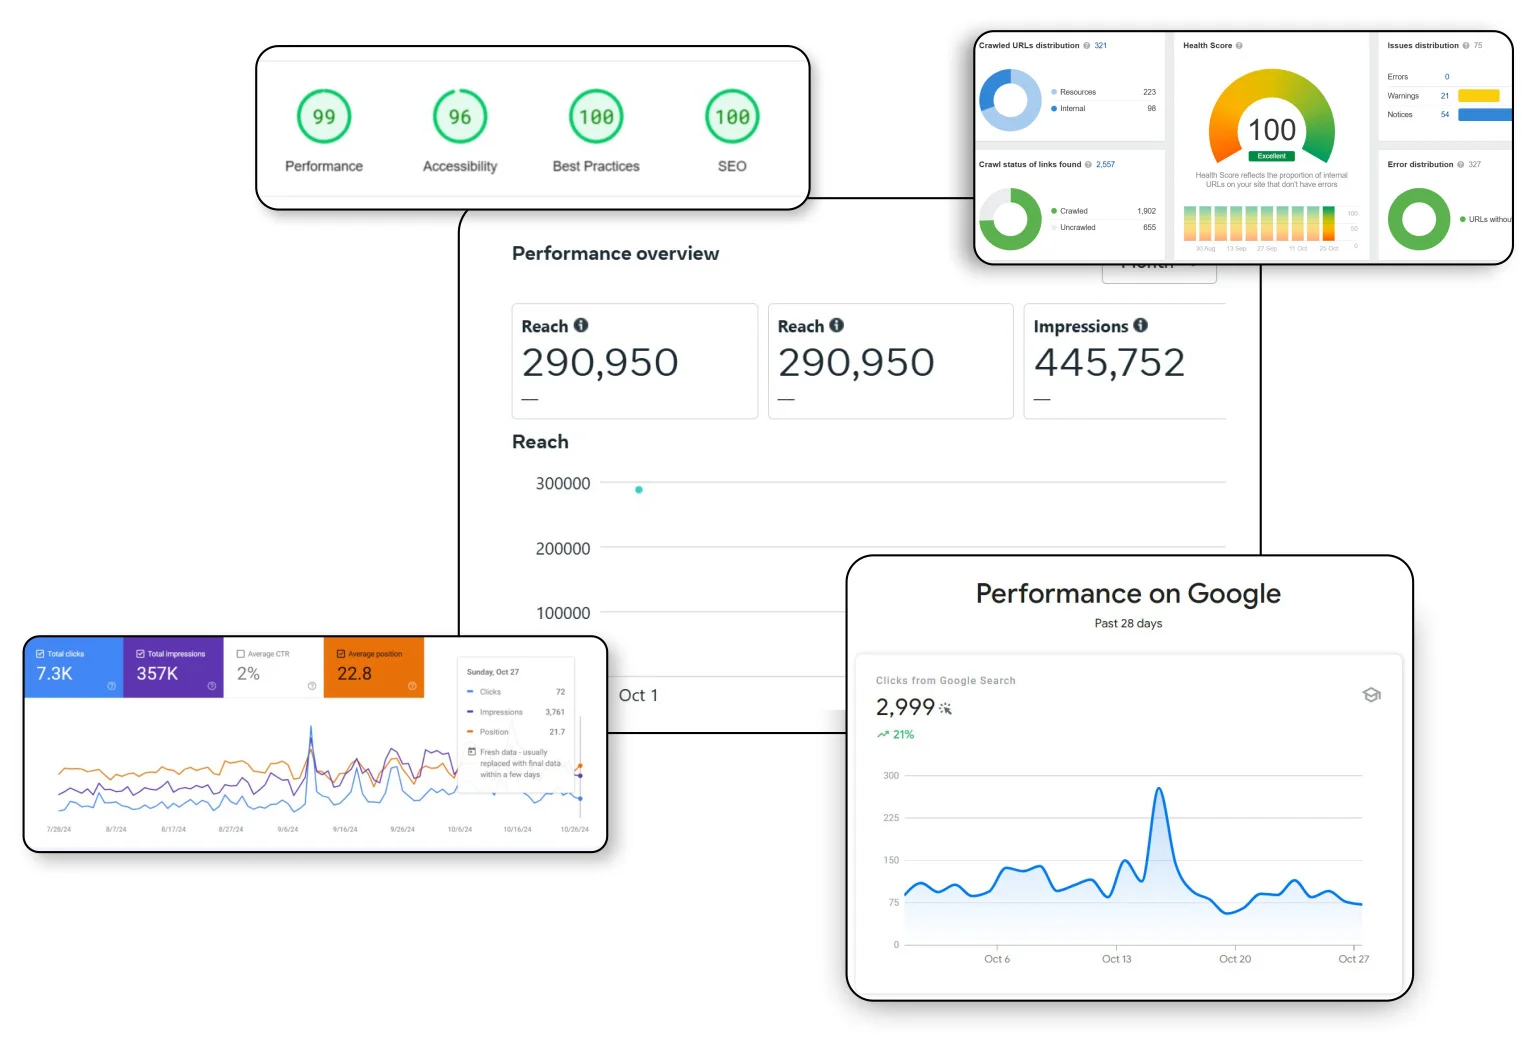Click the help icon next to Health Score

click(x=1239, y=46)
